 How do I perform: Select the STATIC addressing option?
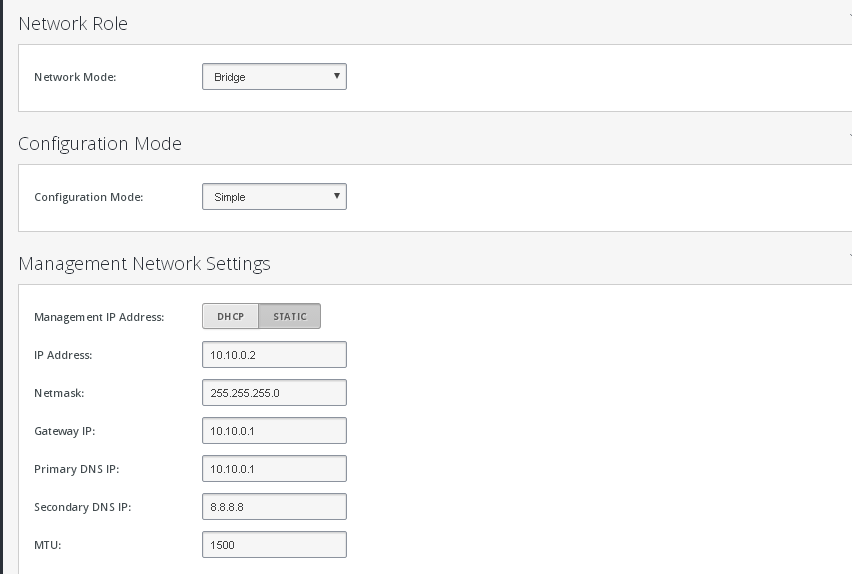click(x=290, y=316)
